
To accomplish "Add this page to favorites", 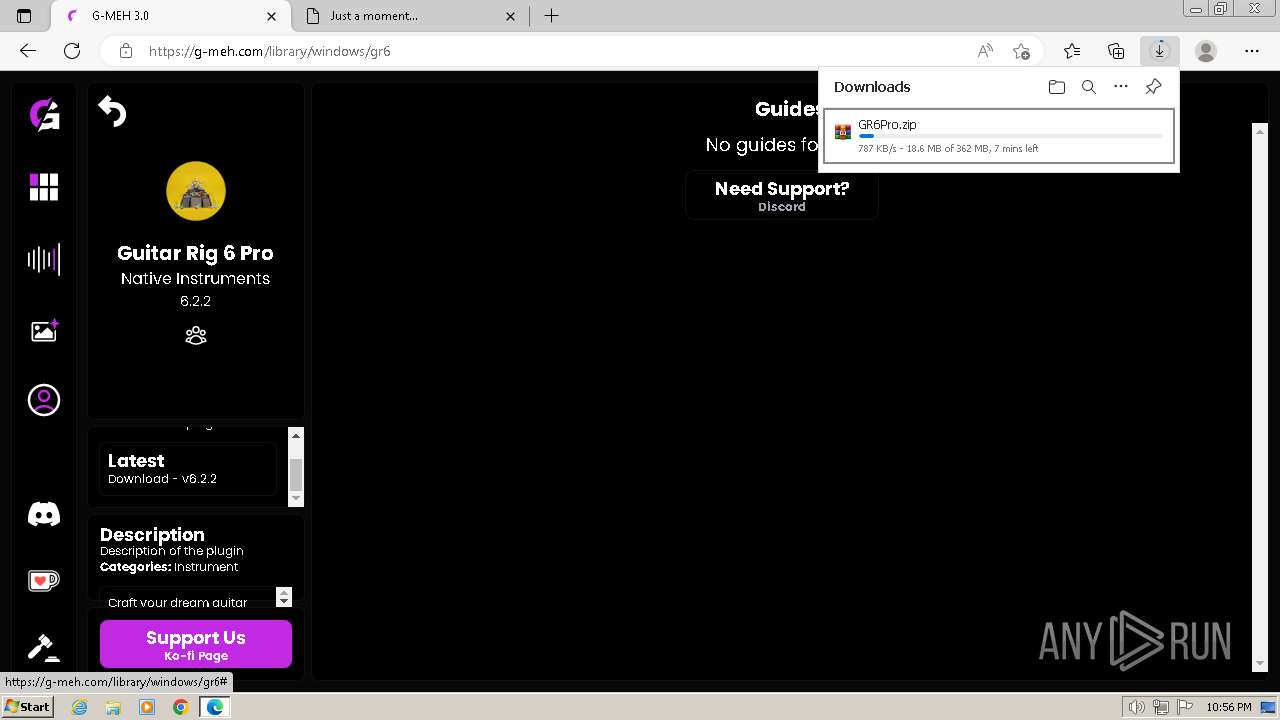I will [1021, 51].
